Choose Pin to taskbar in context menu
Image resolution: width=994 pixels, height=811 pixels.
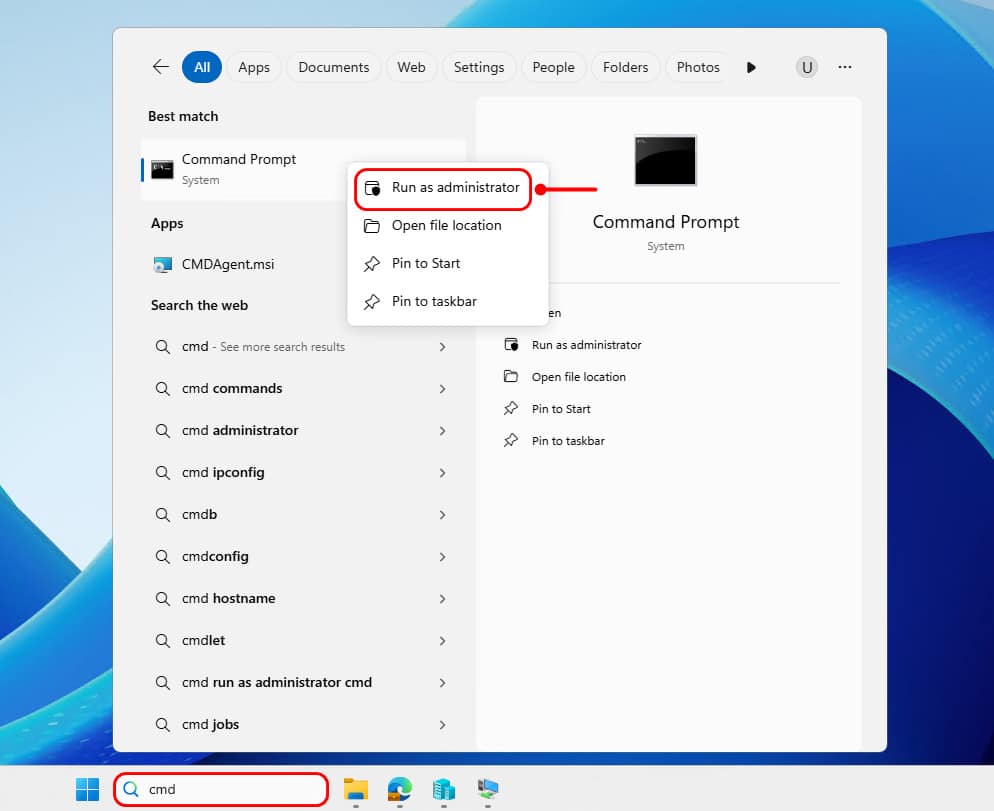(448, 302)
